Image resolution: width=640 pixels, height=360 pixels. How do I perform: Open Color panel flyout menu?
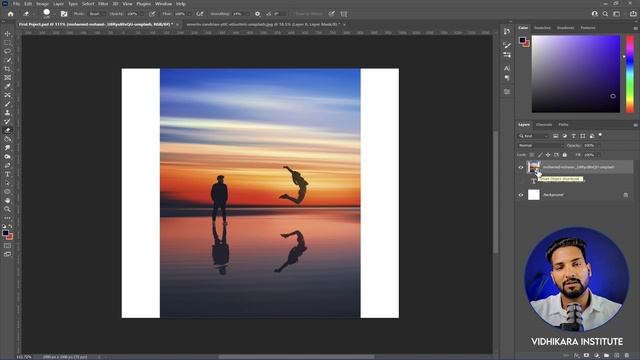point(636,28)
